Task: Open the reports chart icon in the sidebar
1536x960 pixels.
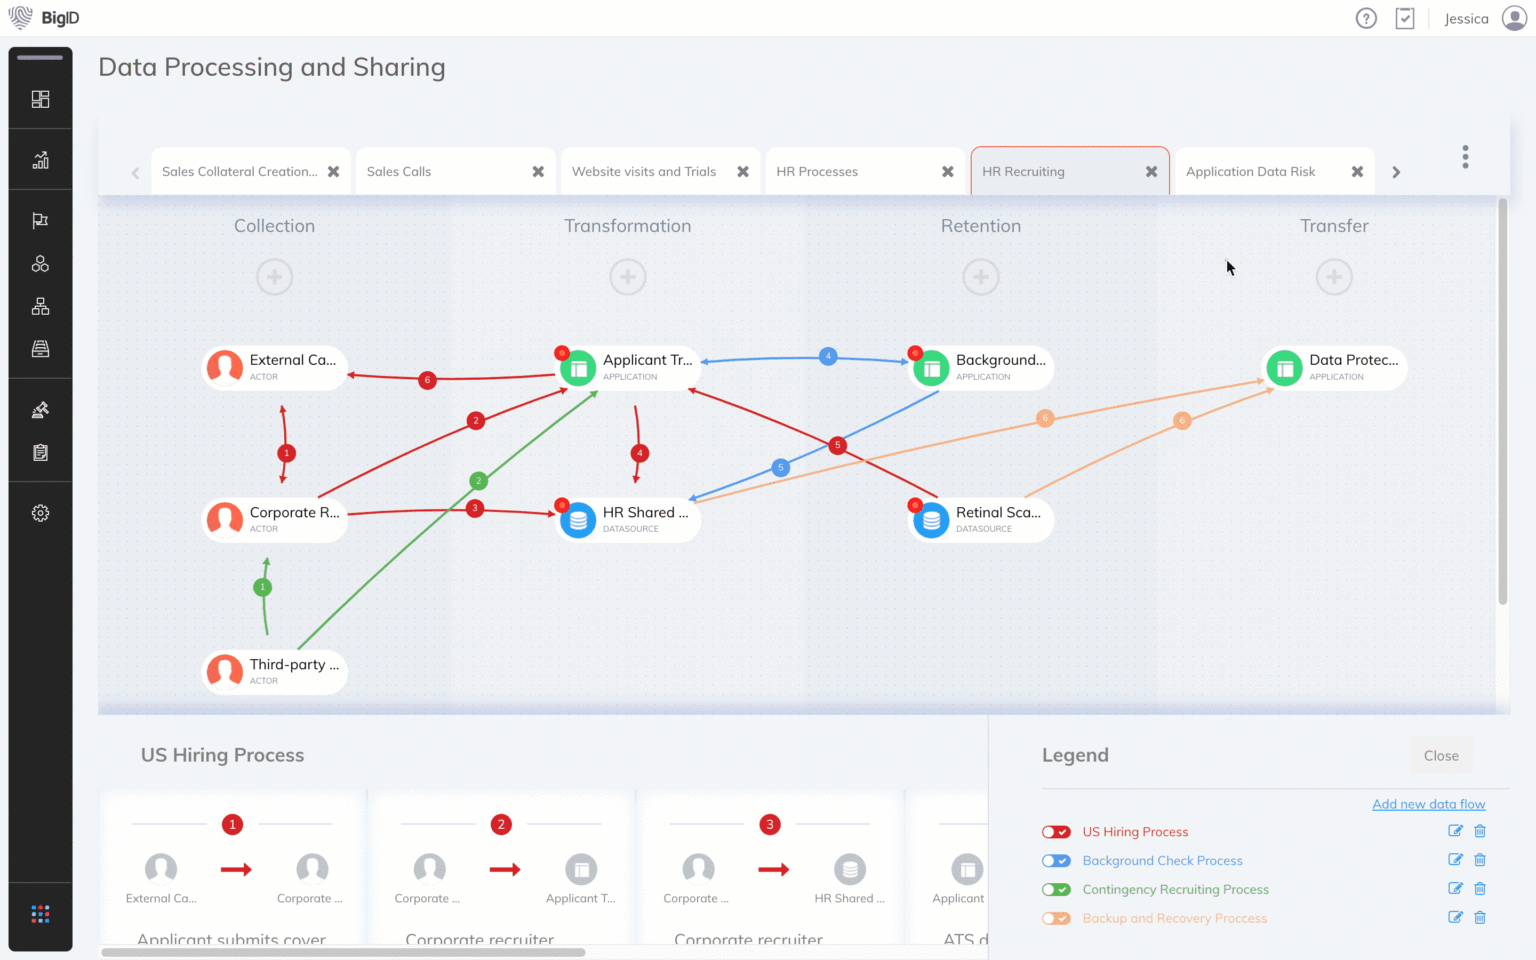Action: (40, 160)
